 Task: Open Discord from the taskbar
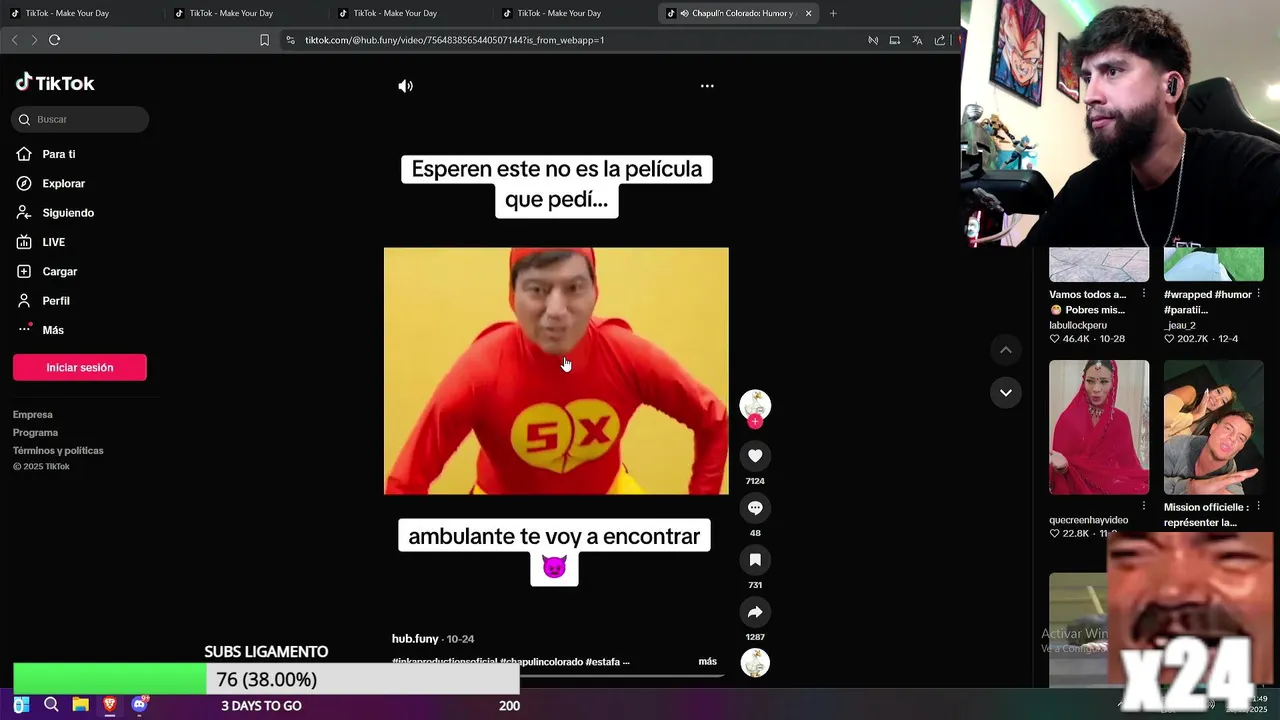[139, 705]
